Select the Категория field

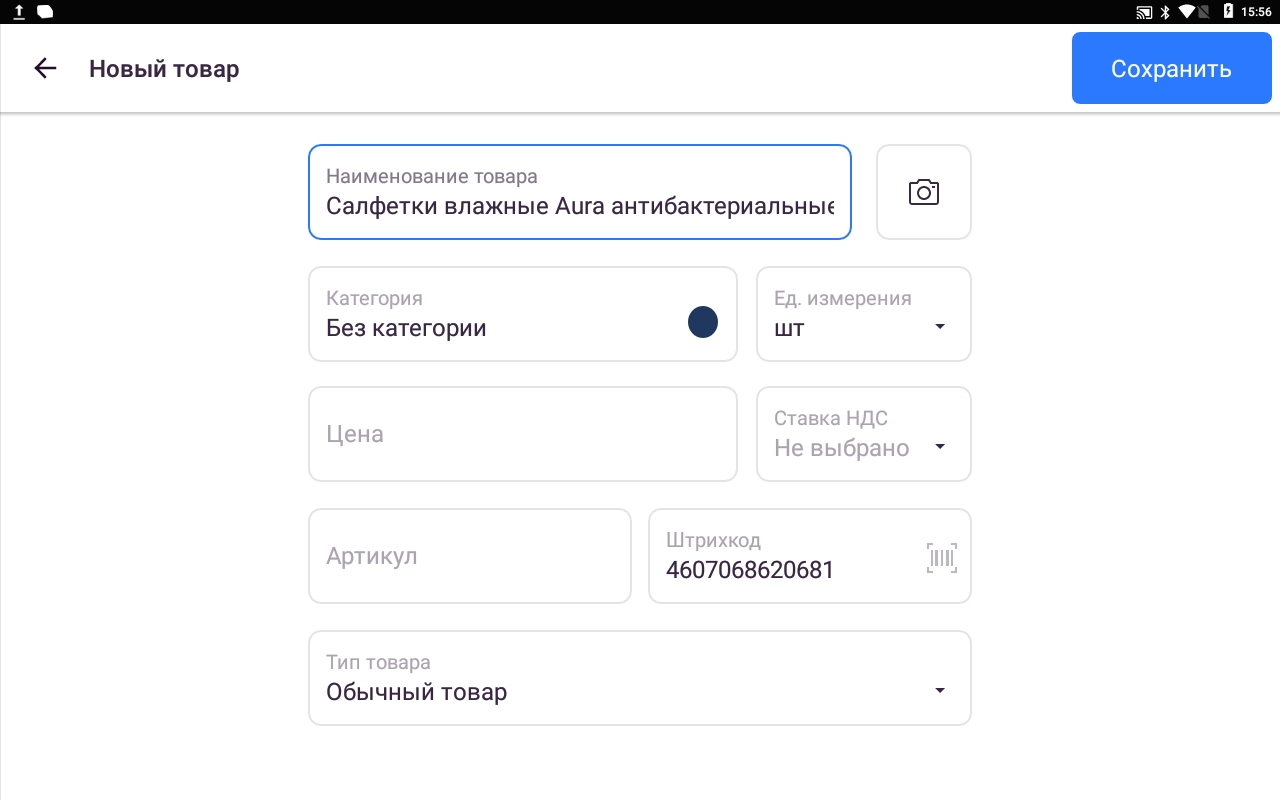coord(523,314)
